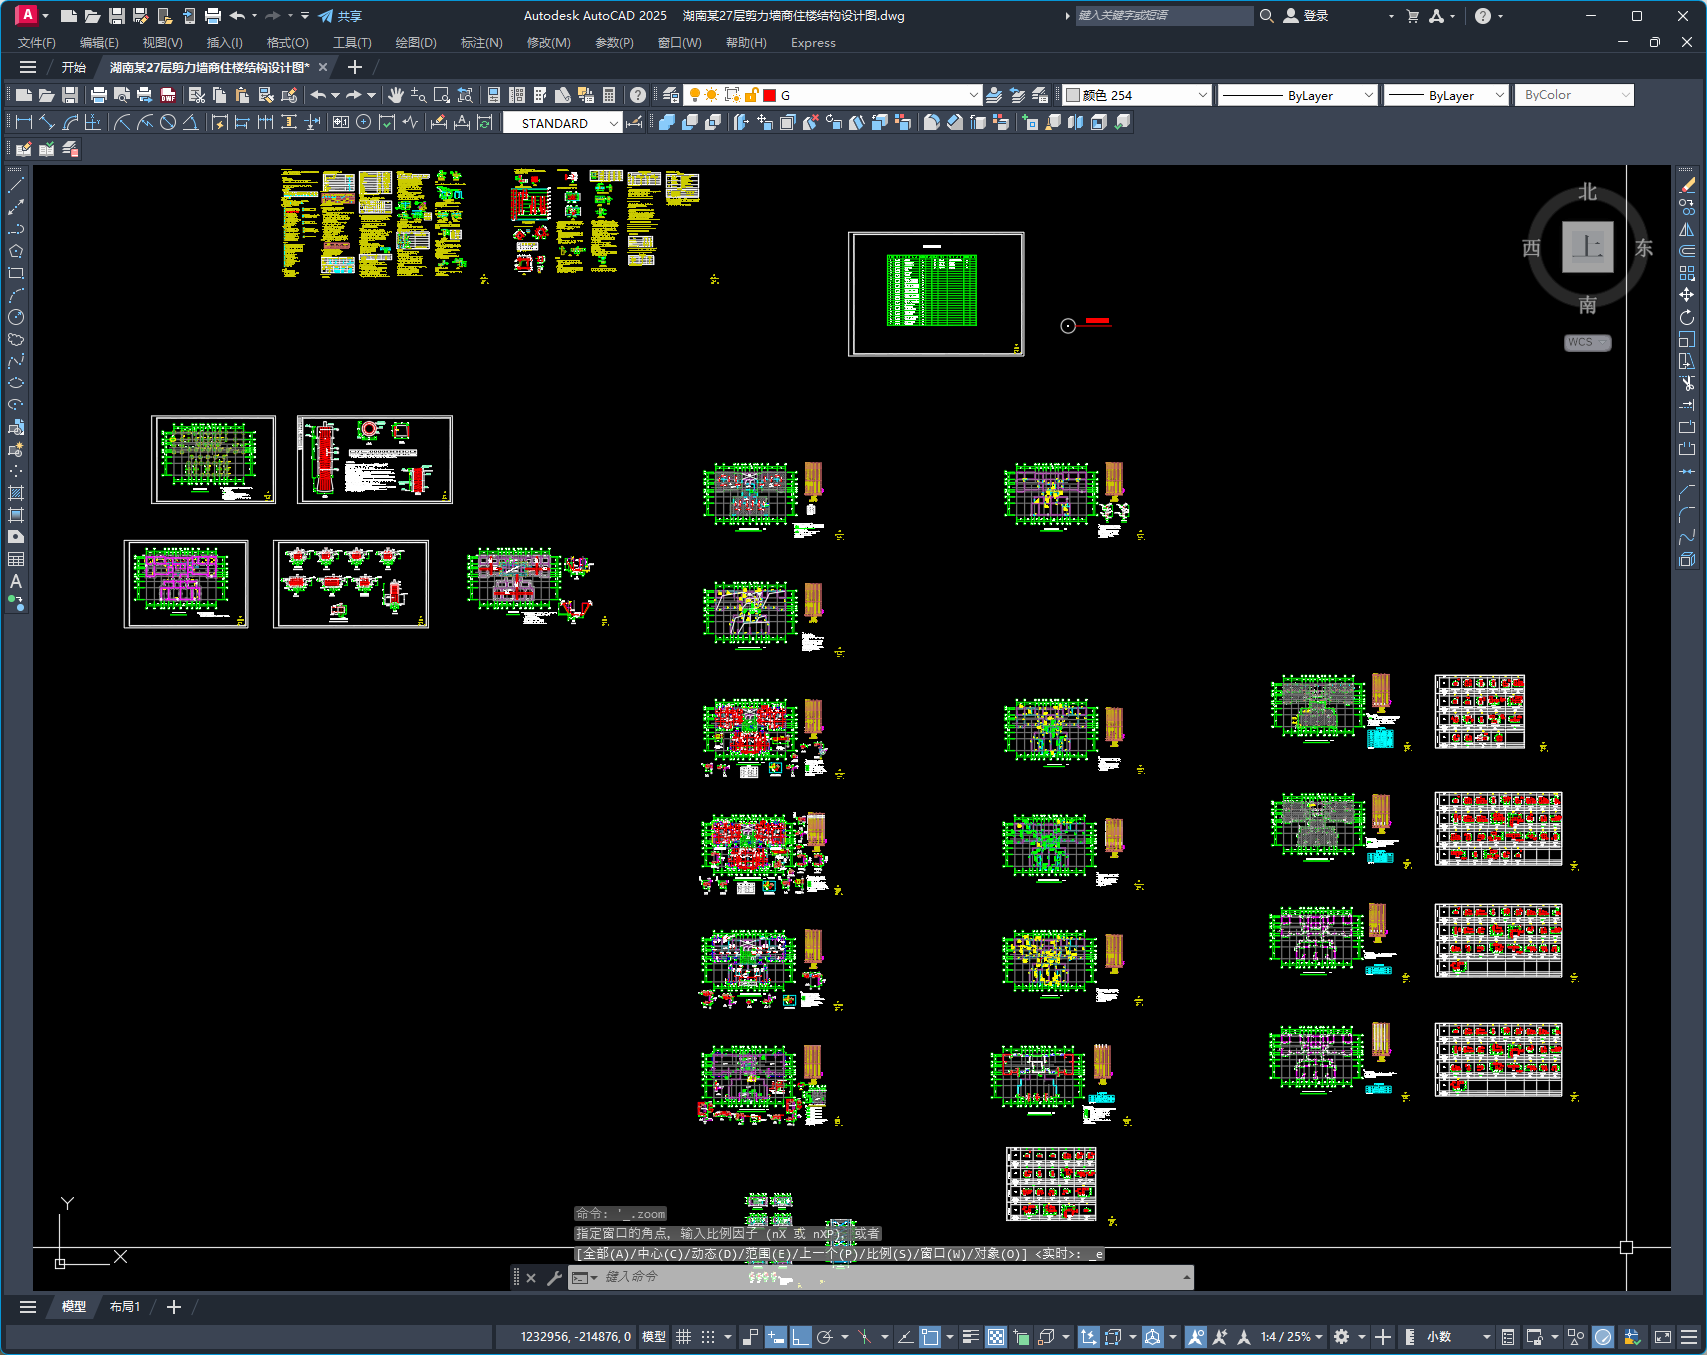The image size is (1707, 1355).
Task: Switch to the 开始 start tab
Action: [74, 67]
